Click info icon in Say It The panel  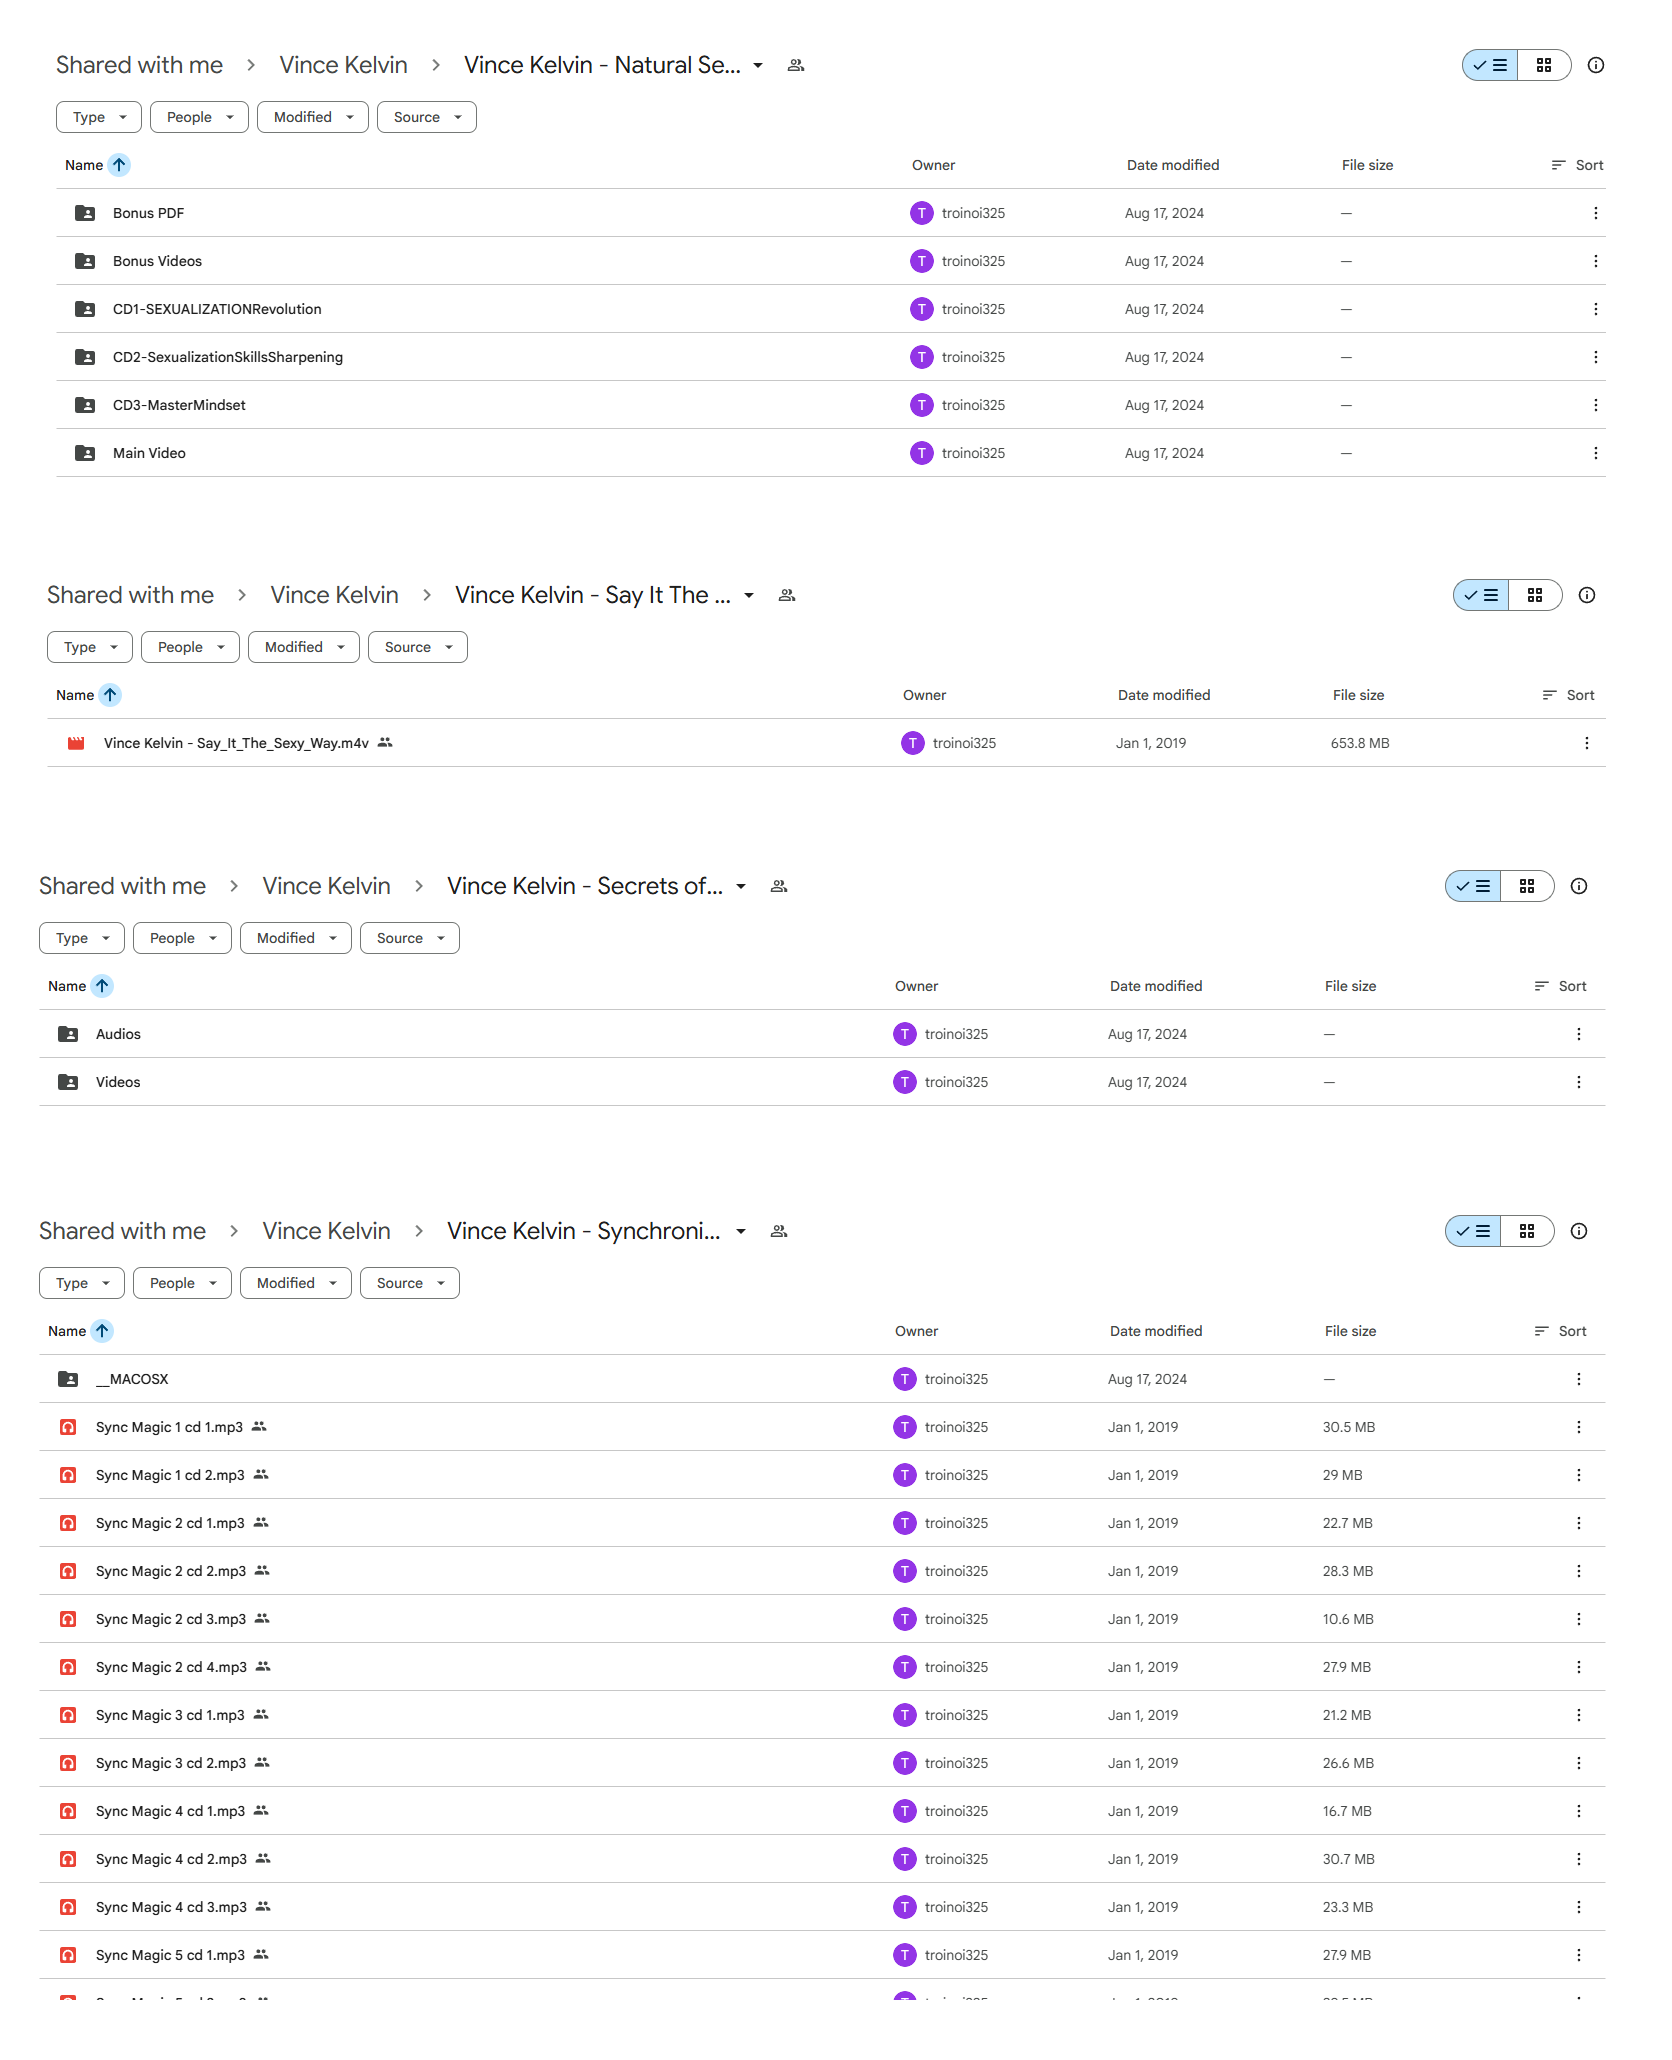tap(1587, 595)
